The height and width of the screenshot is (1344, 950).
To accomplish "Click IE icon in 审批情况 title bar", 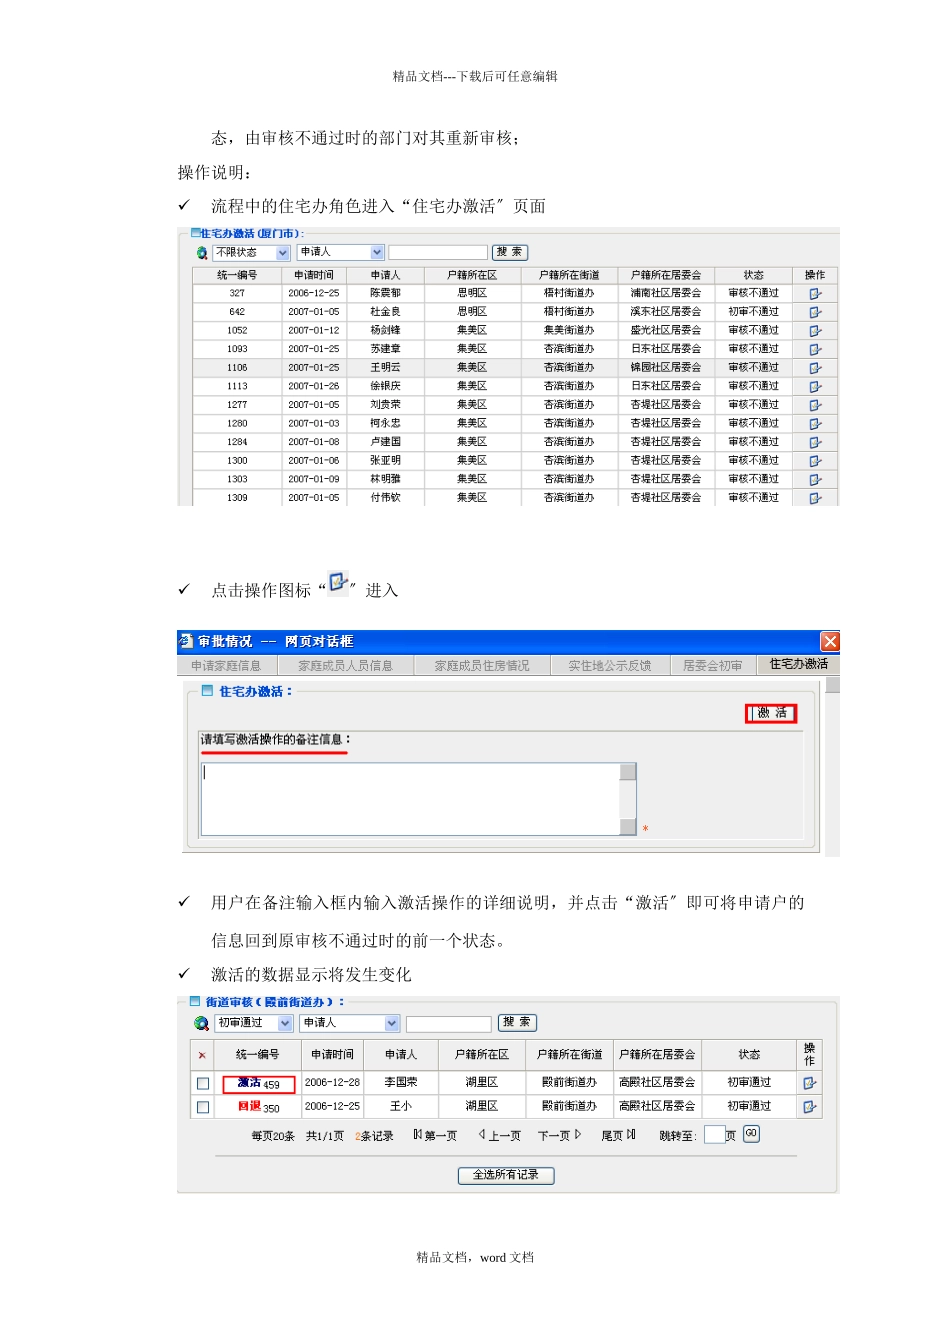I will coord(186,641).
